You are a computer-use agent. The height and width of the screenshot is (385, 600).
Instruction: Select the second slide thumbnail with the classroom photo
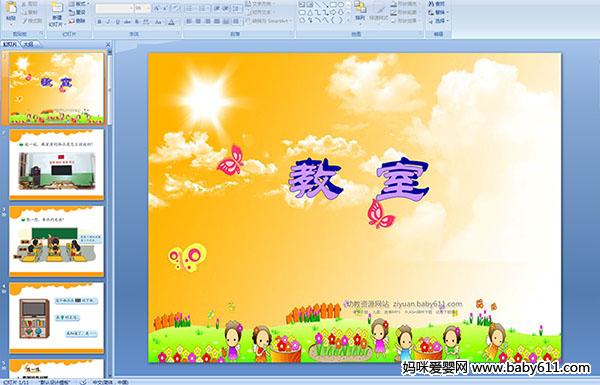pos(57,164)
